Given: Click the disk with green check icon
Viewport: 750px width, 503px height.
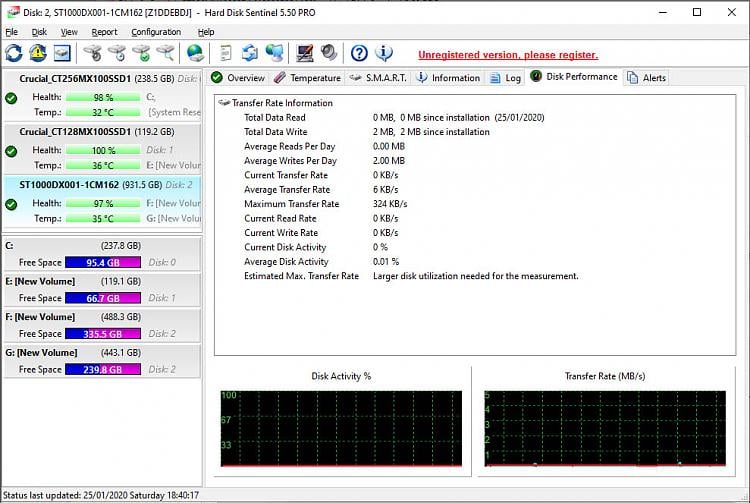Looking at the screenshot, I should (x=141, y=53).
